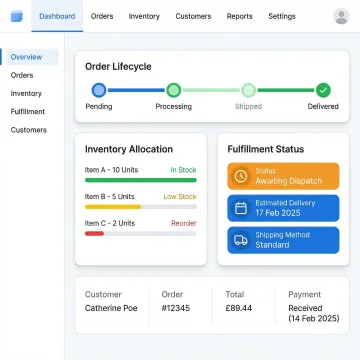
Task: Click the Low Stock label
Action: pos(180,196)
